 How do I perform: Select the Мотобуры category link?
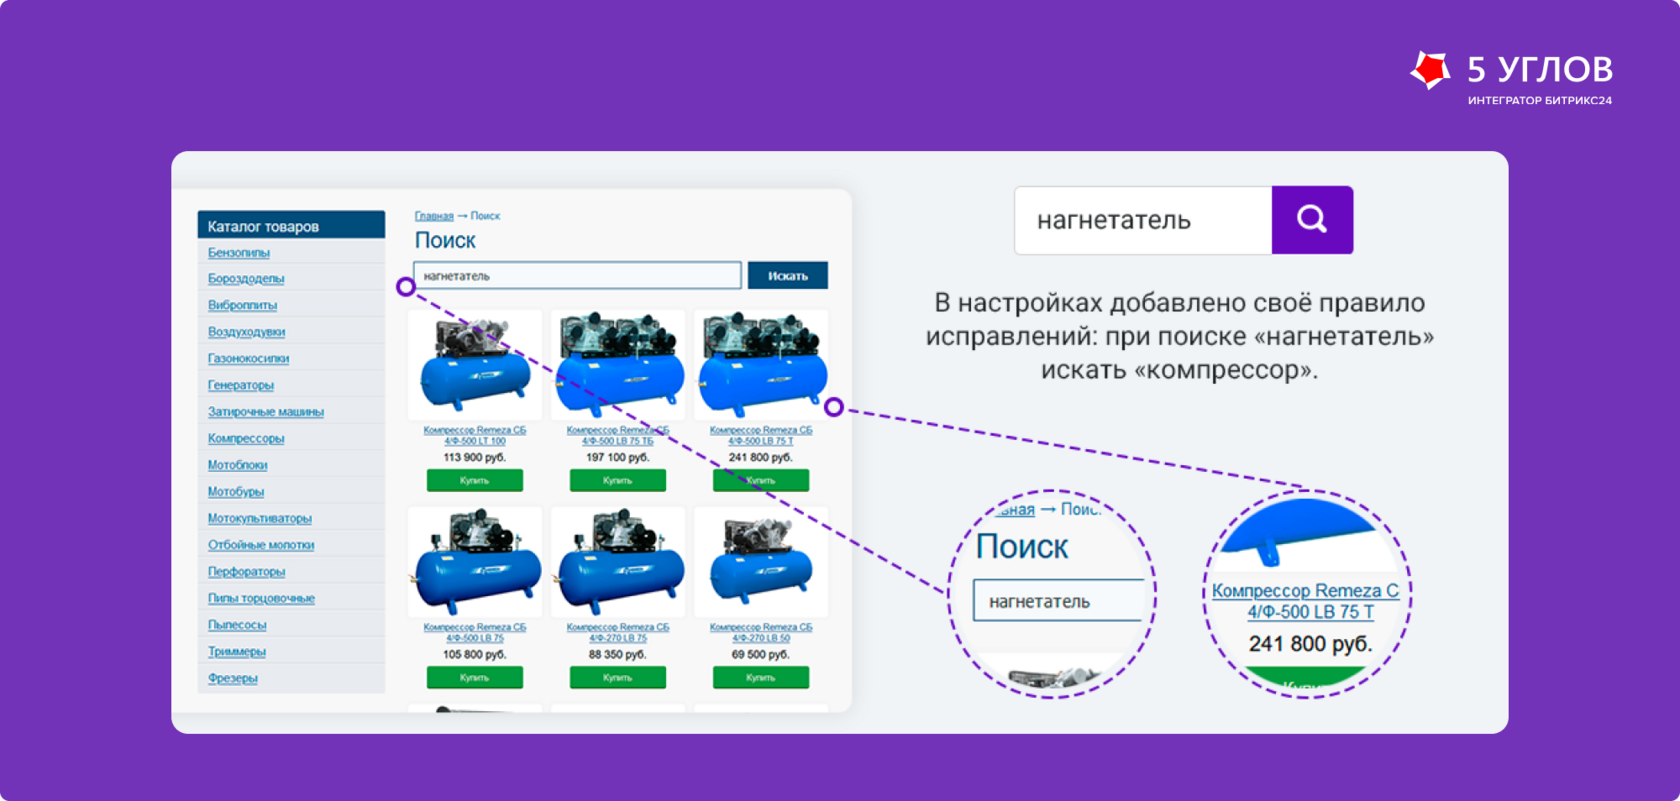coord(236,492)
